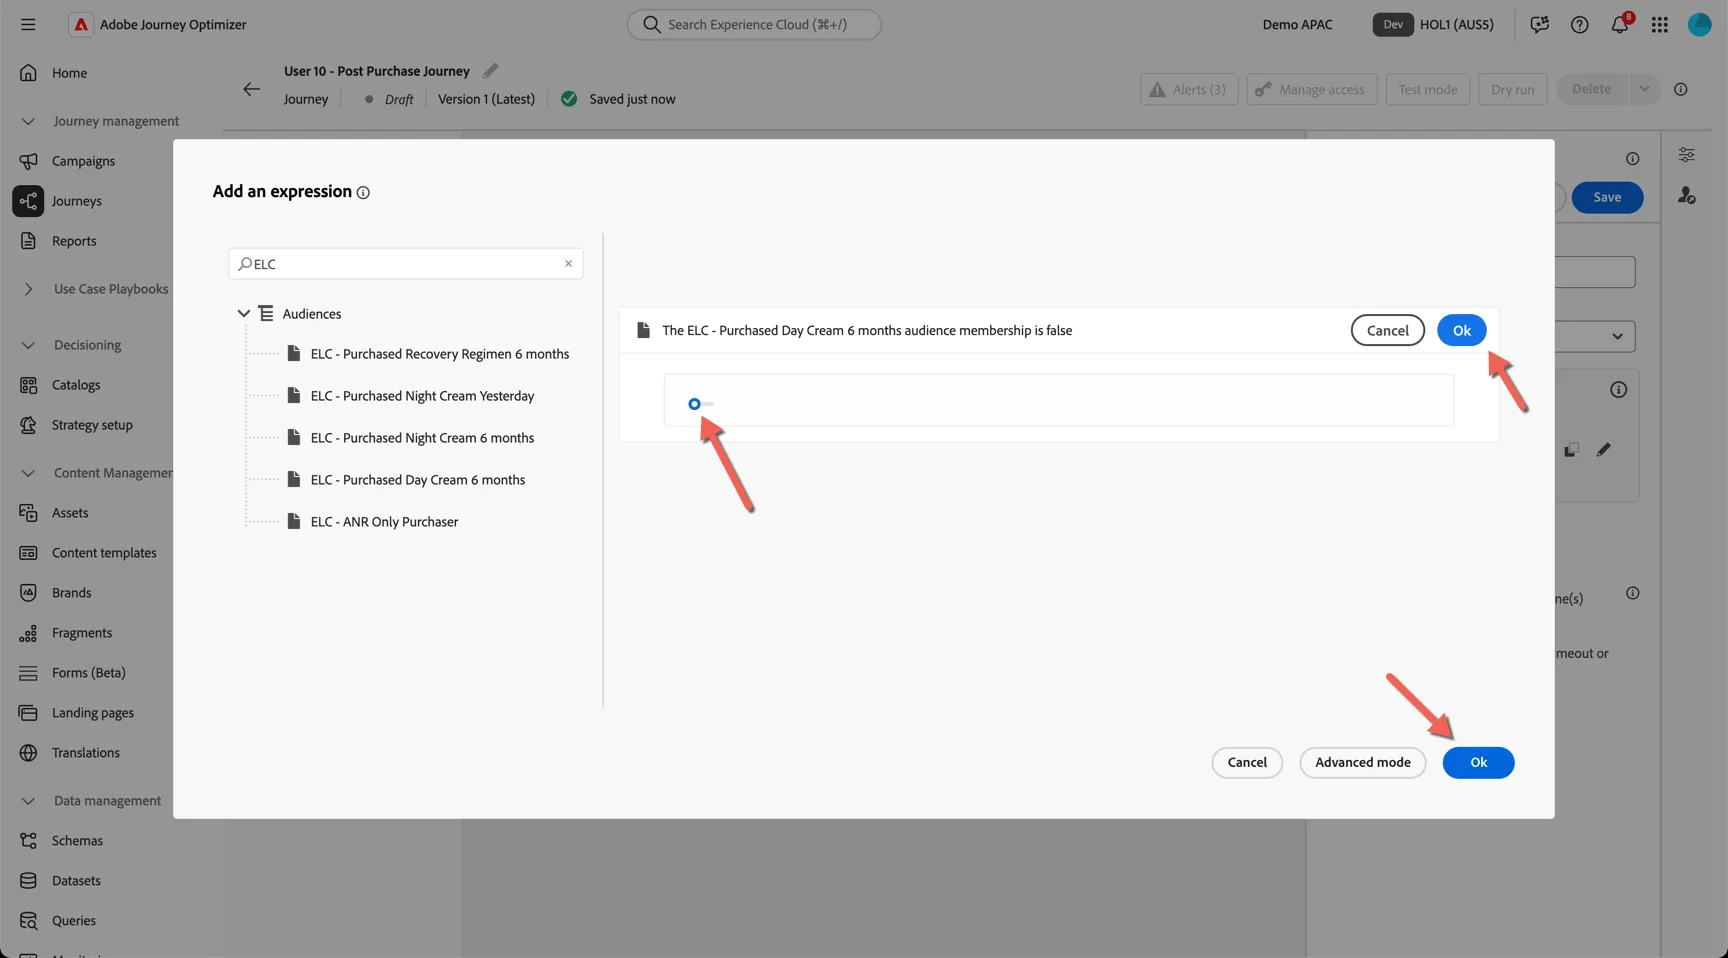Open Translations in the sidebar
This screenshot has height=958, width=1728.
coord(86,753)
